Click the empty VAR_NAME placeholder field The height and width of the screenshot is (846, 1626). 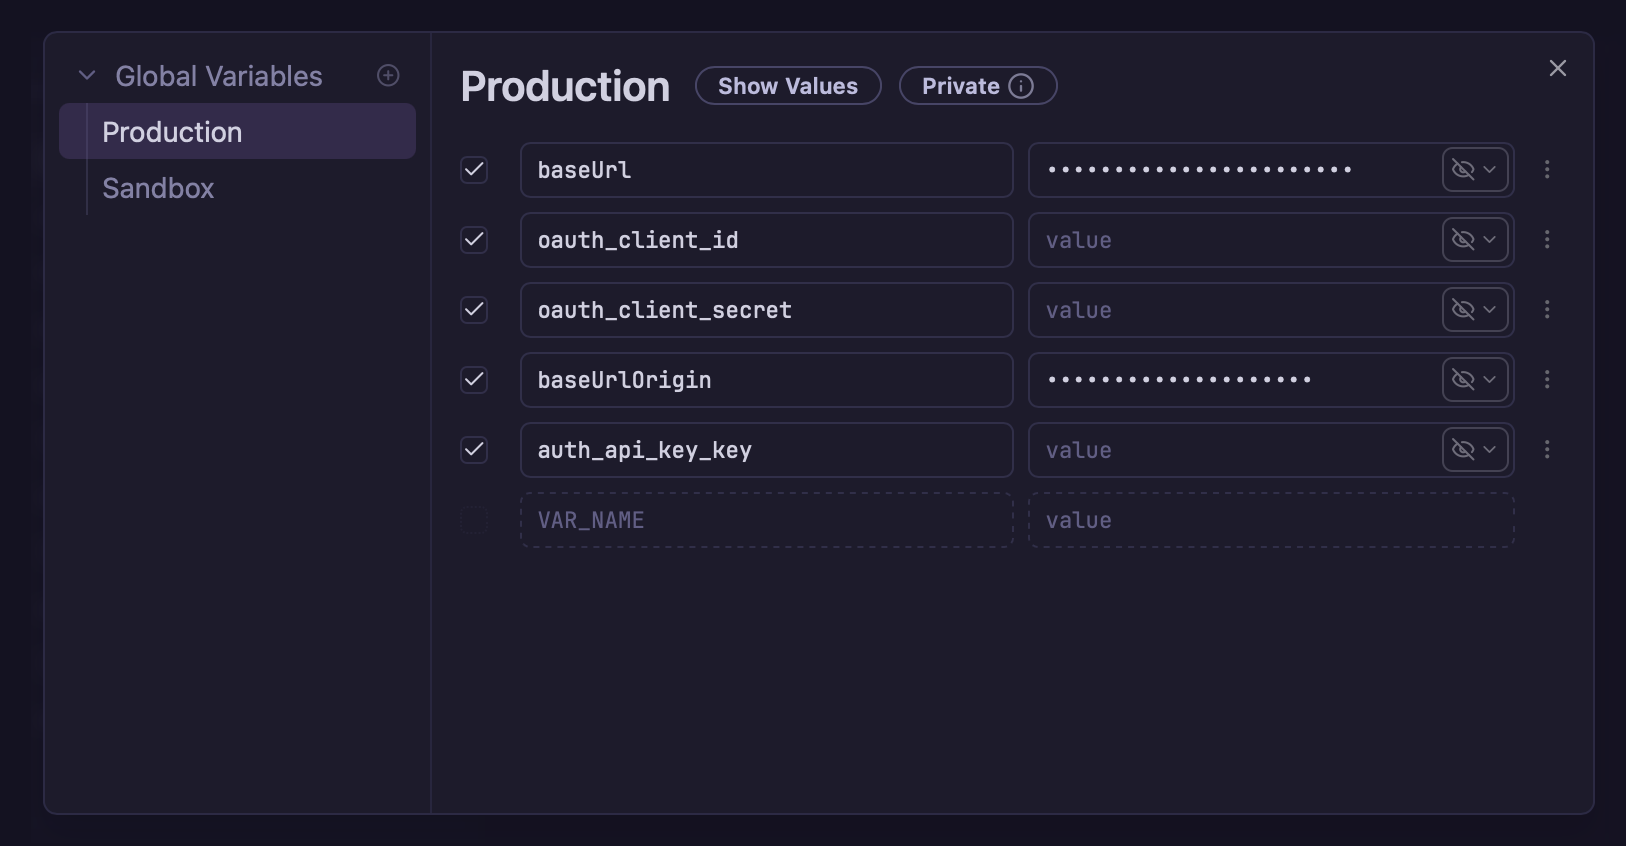(767, 520)
